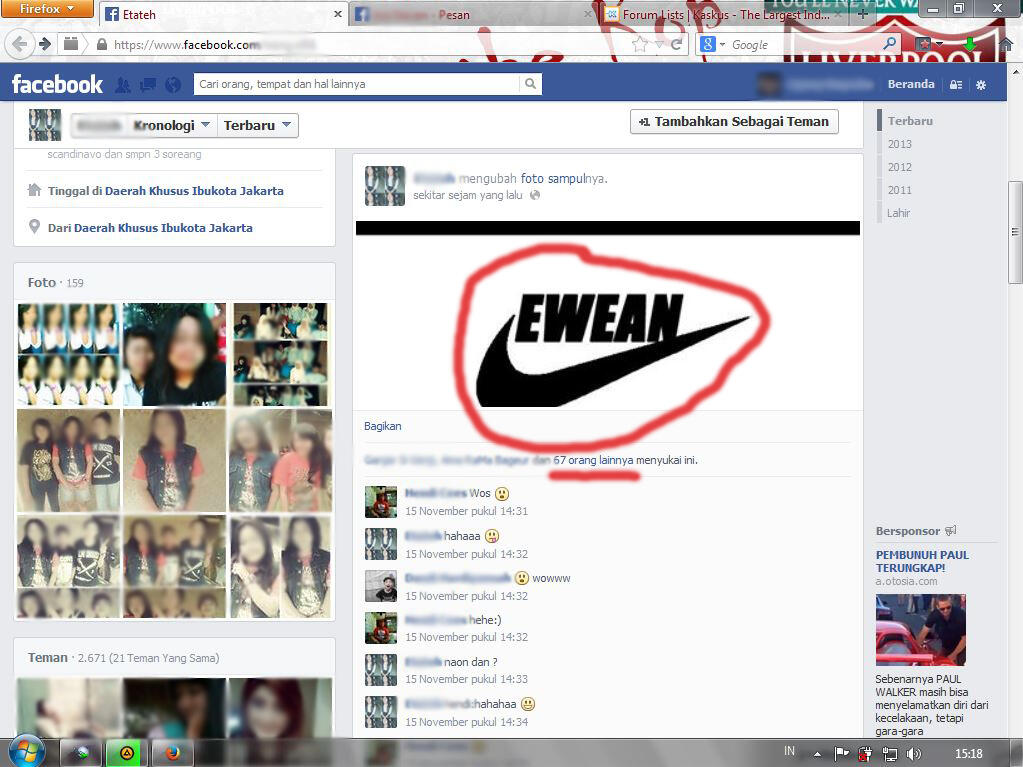Click the Bagikan link under the post

coord(383,426)
